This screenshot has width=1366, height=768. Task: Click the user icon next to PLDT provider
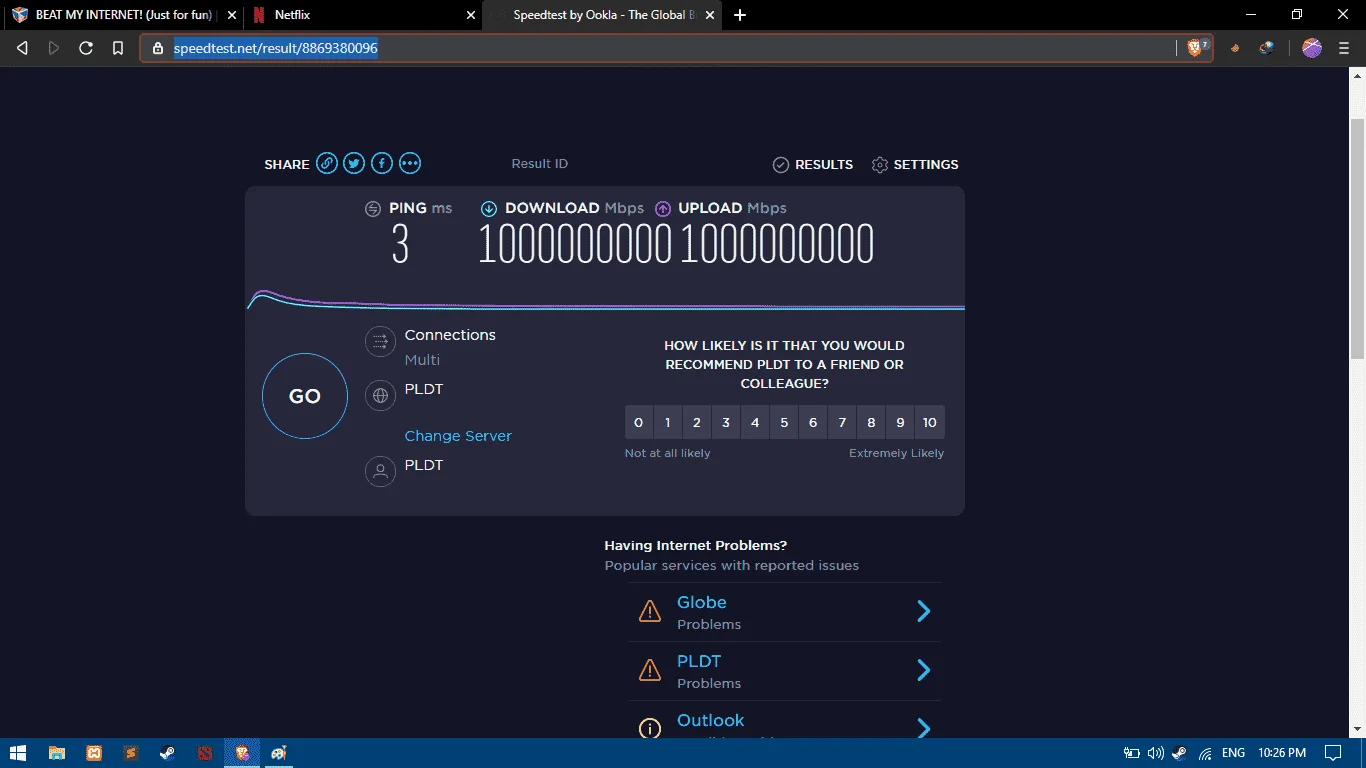380,472
